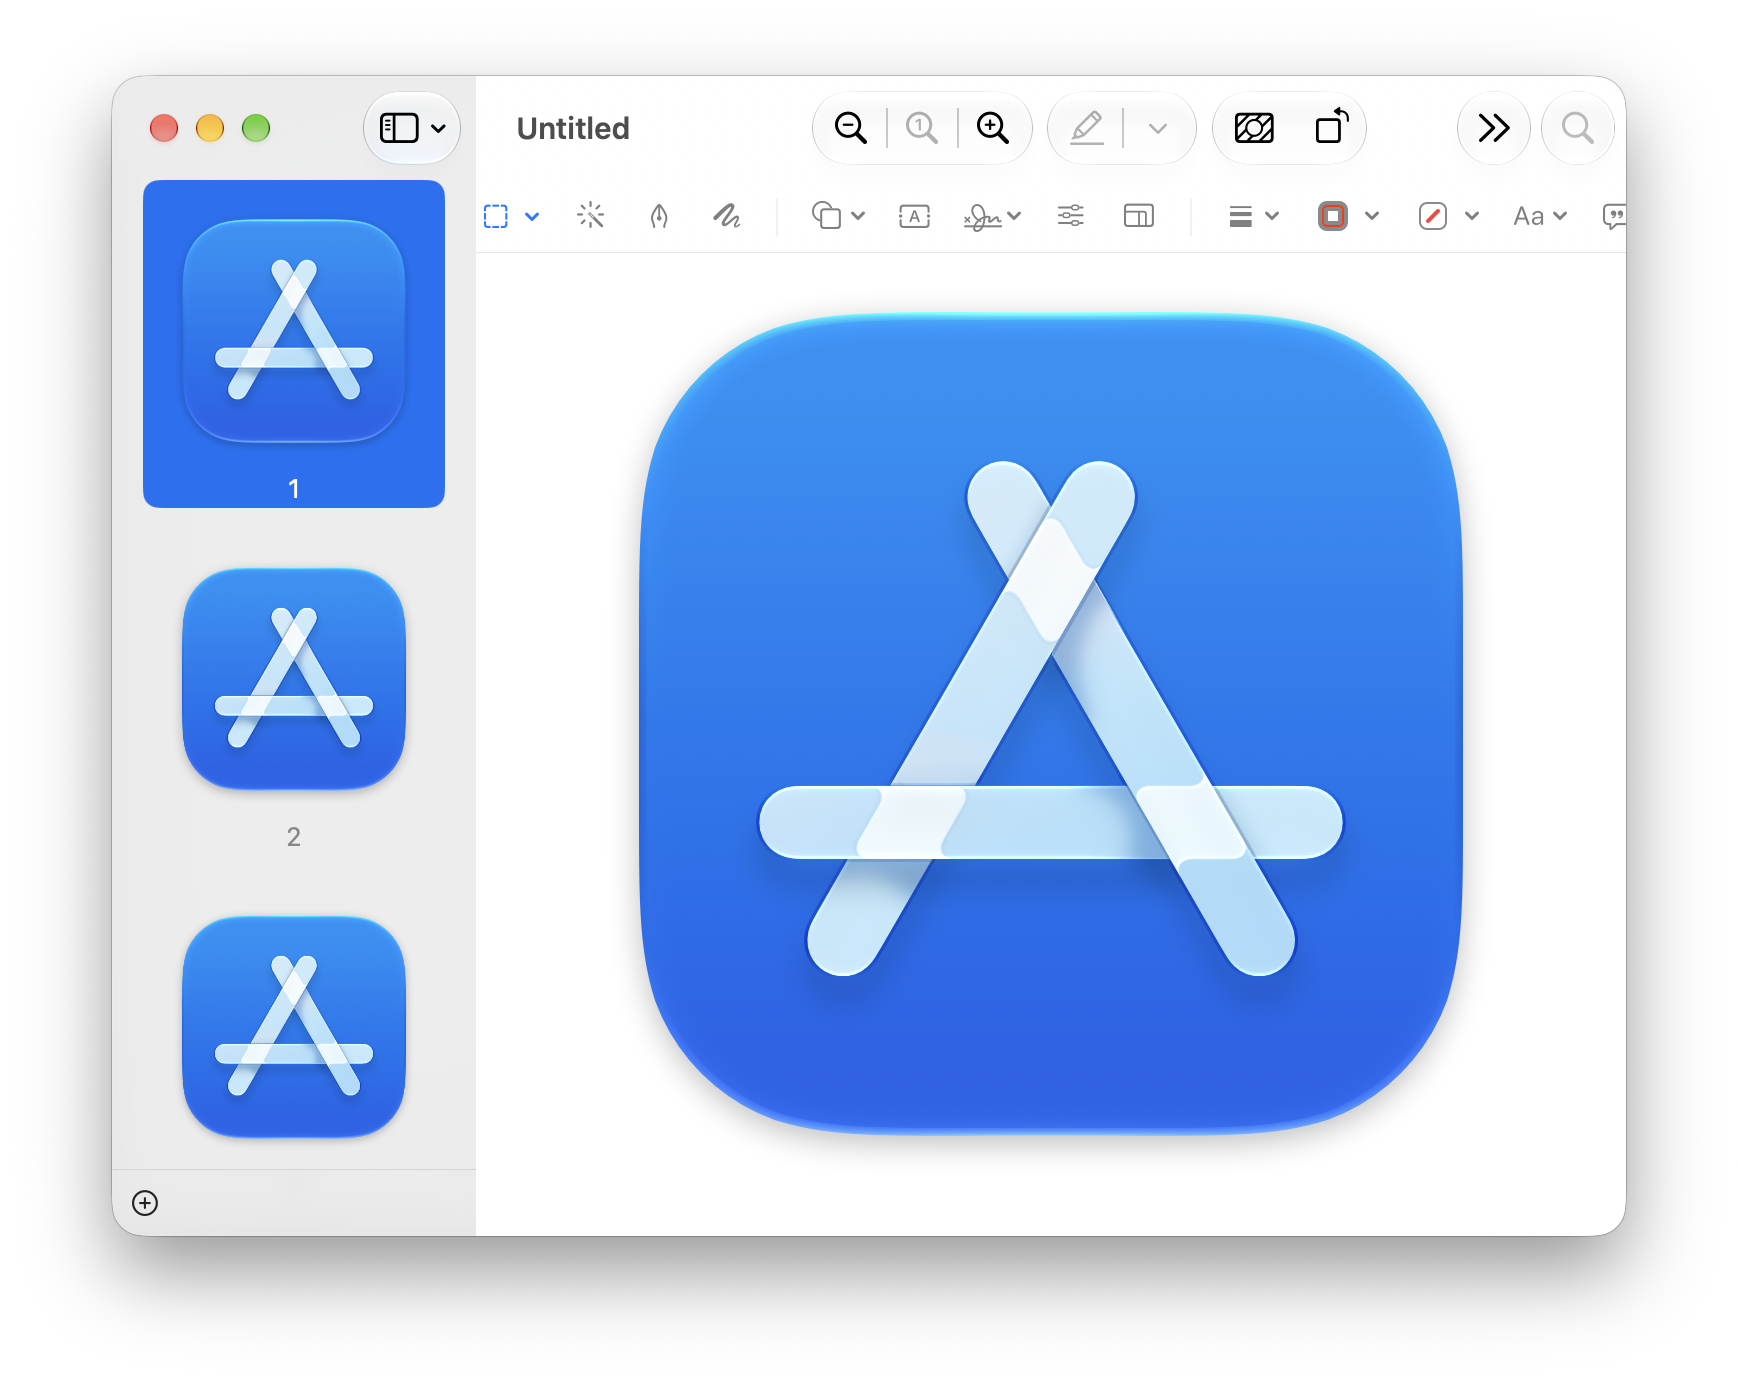Click the Zoom In magnifier button
Viewport: 1738px width, 1384px height.
click(992, 128)
